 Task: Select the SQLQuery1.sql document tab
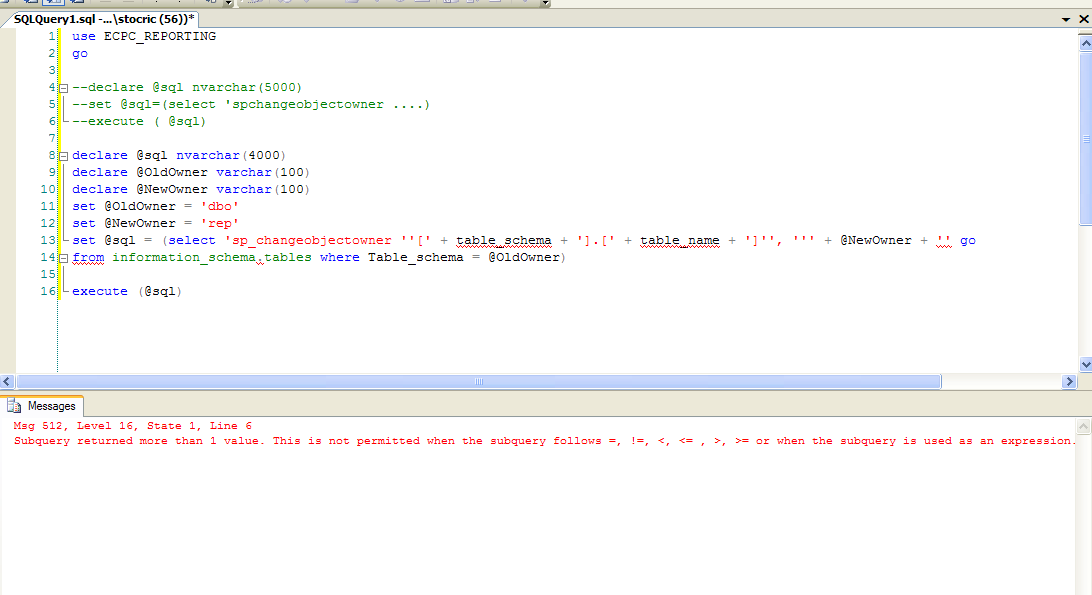click(100, 18)
